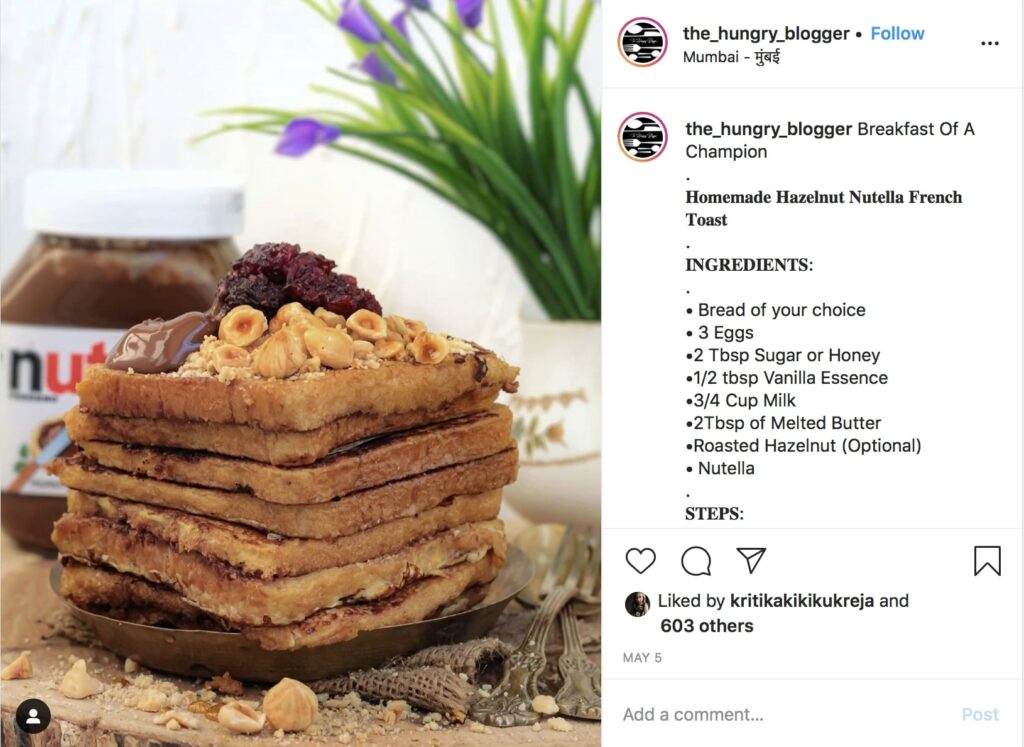Screen dimensions: 1024x747
Task: Click the French toast photo
Action: (300, 374)
